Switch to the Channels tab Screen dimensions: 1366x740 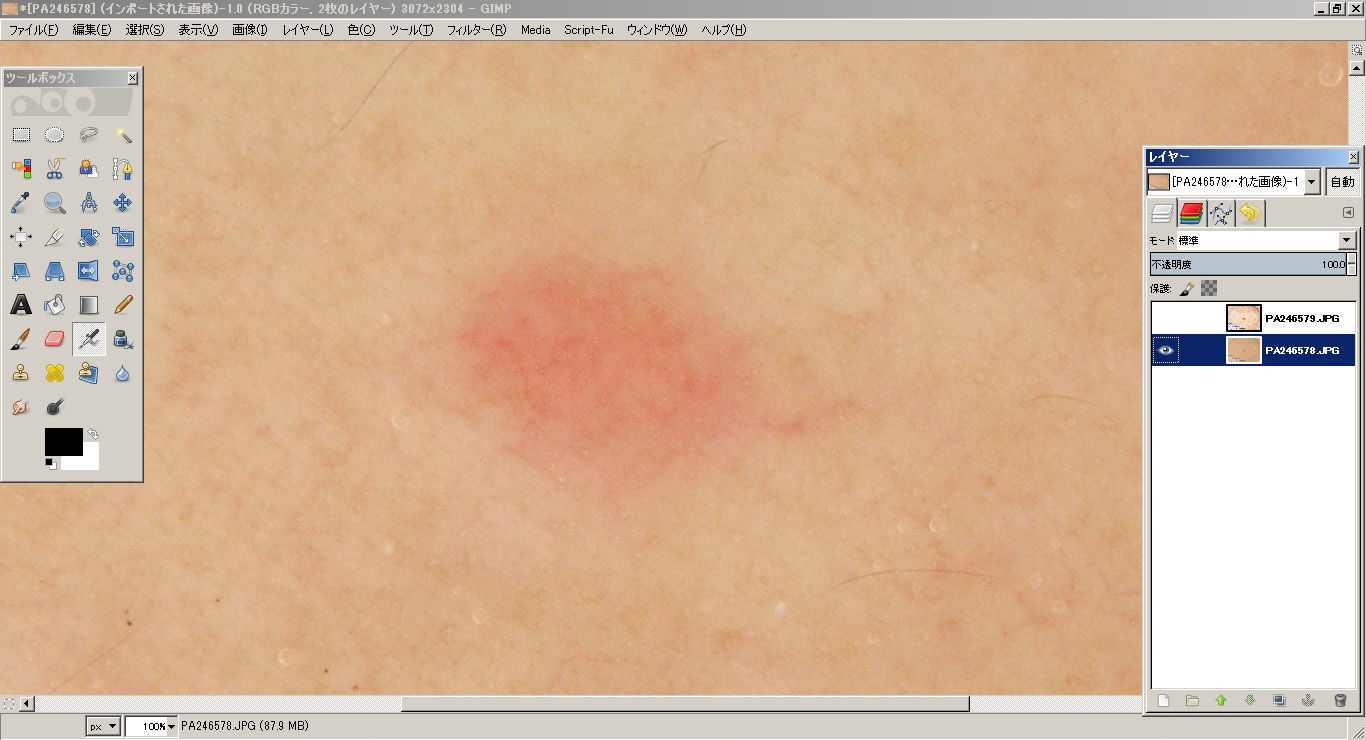1191,212
